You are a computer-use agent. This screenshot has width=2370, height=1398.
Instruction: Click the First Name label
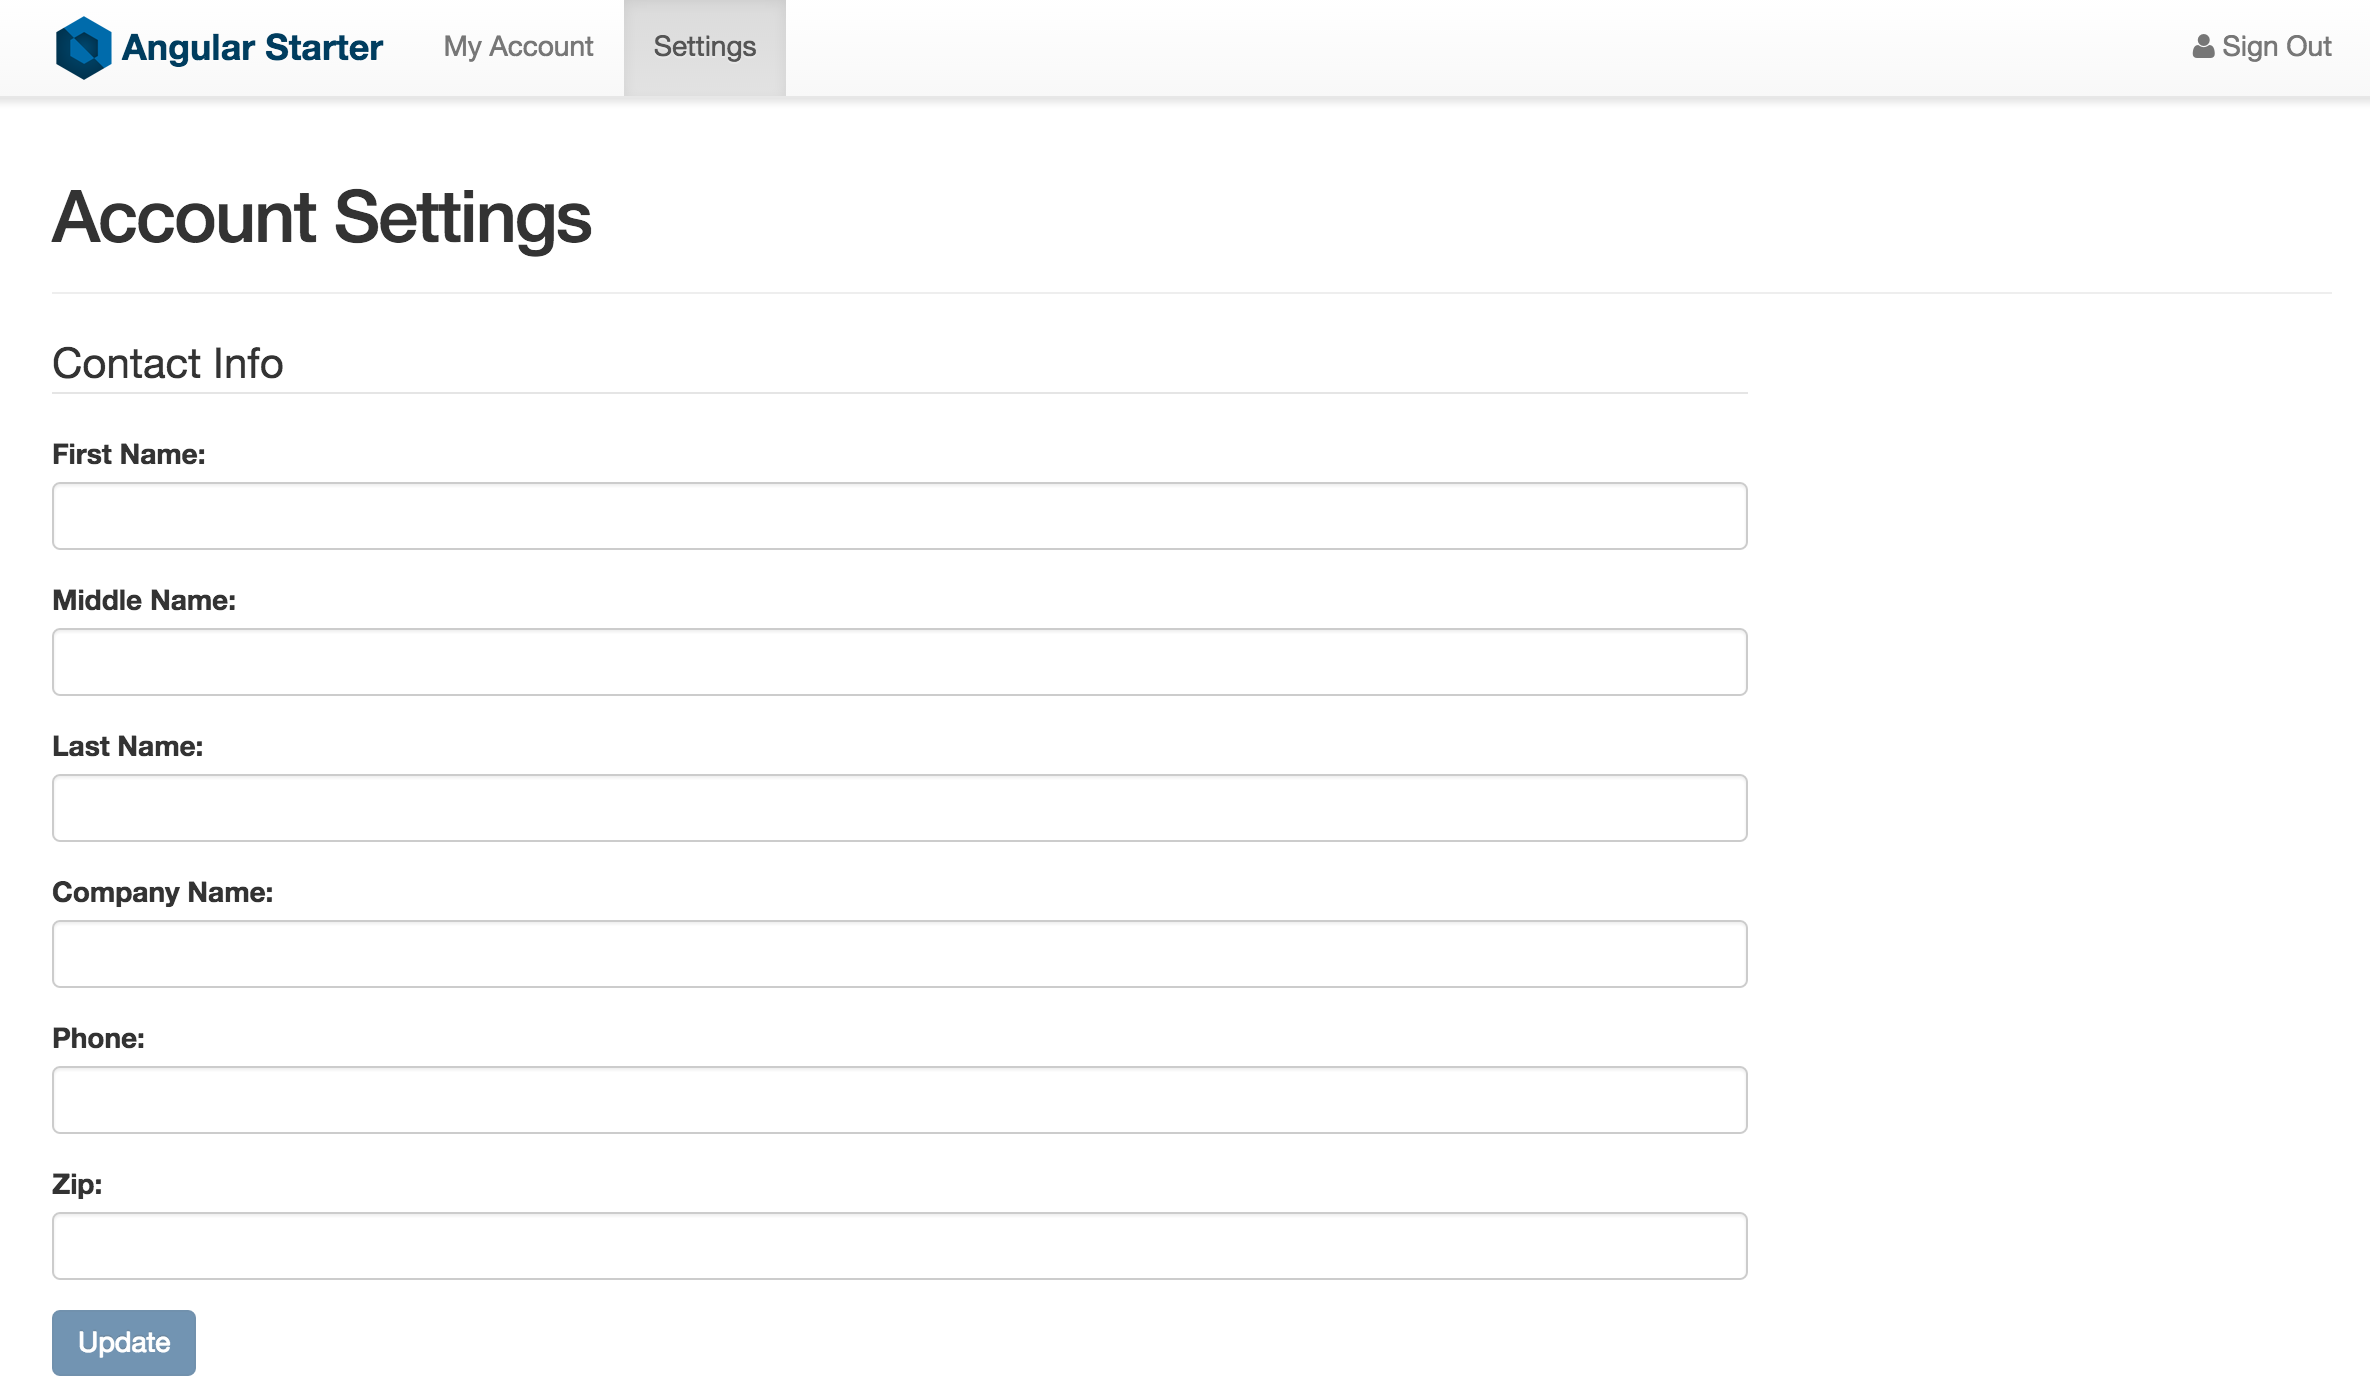point(128,454)
